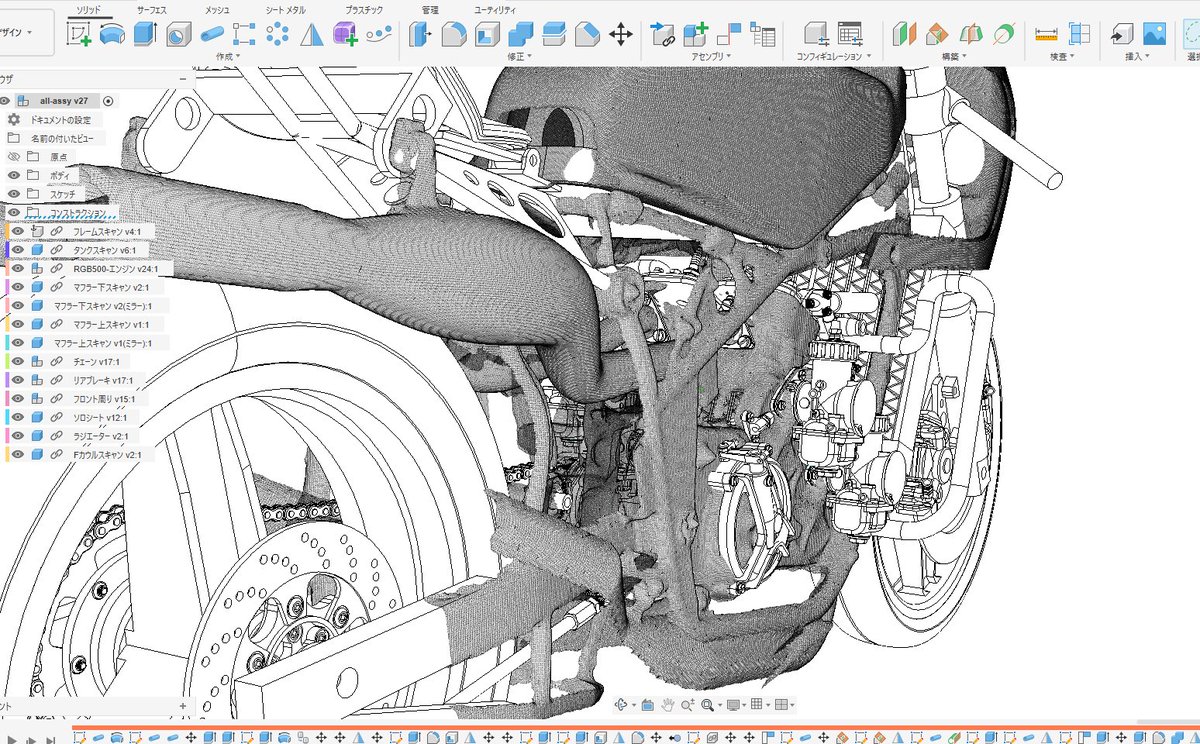The image size is (1200, 744).
Task: Select the Shell tool
Action: pyautogui.click(x=487, y=35)
